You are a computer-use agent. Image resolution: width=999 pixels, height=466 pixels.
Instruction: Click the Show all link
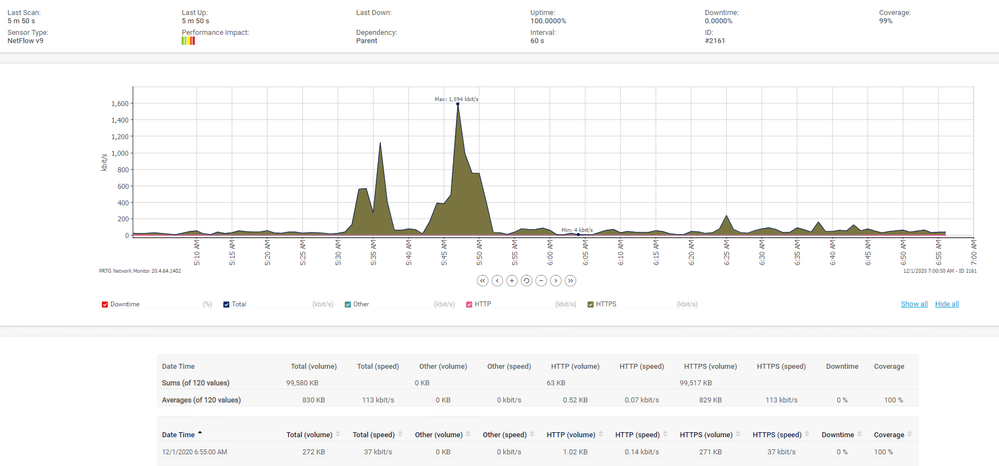(x=914, y=304)
